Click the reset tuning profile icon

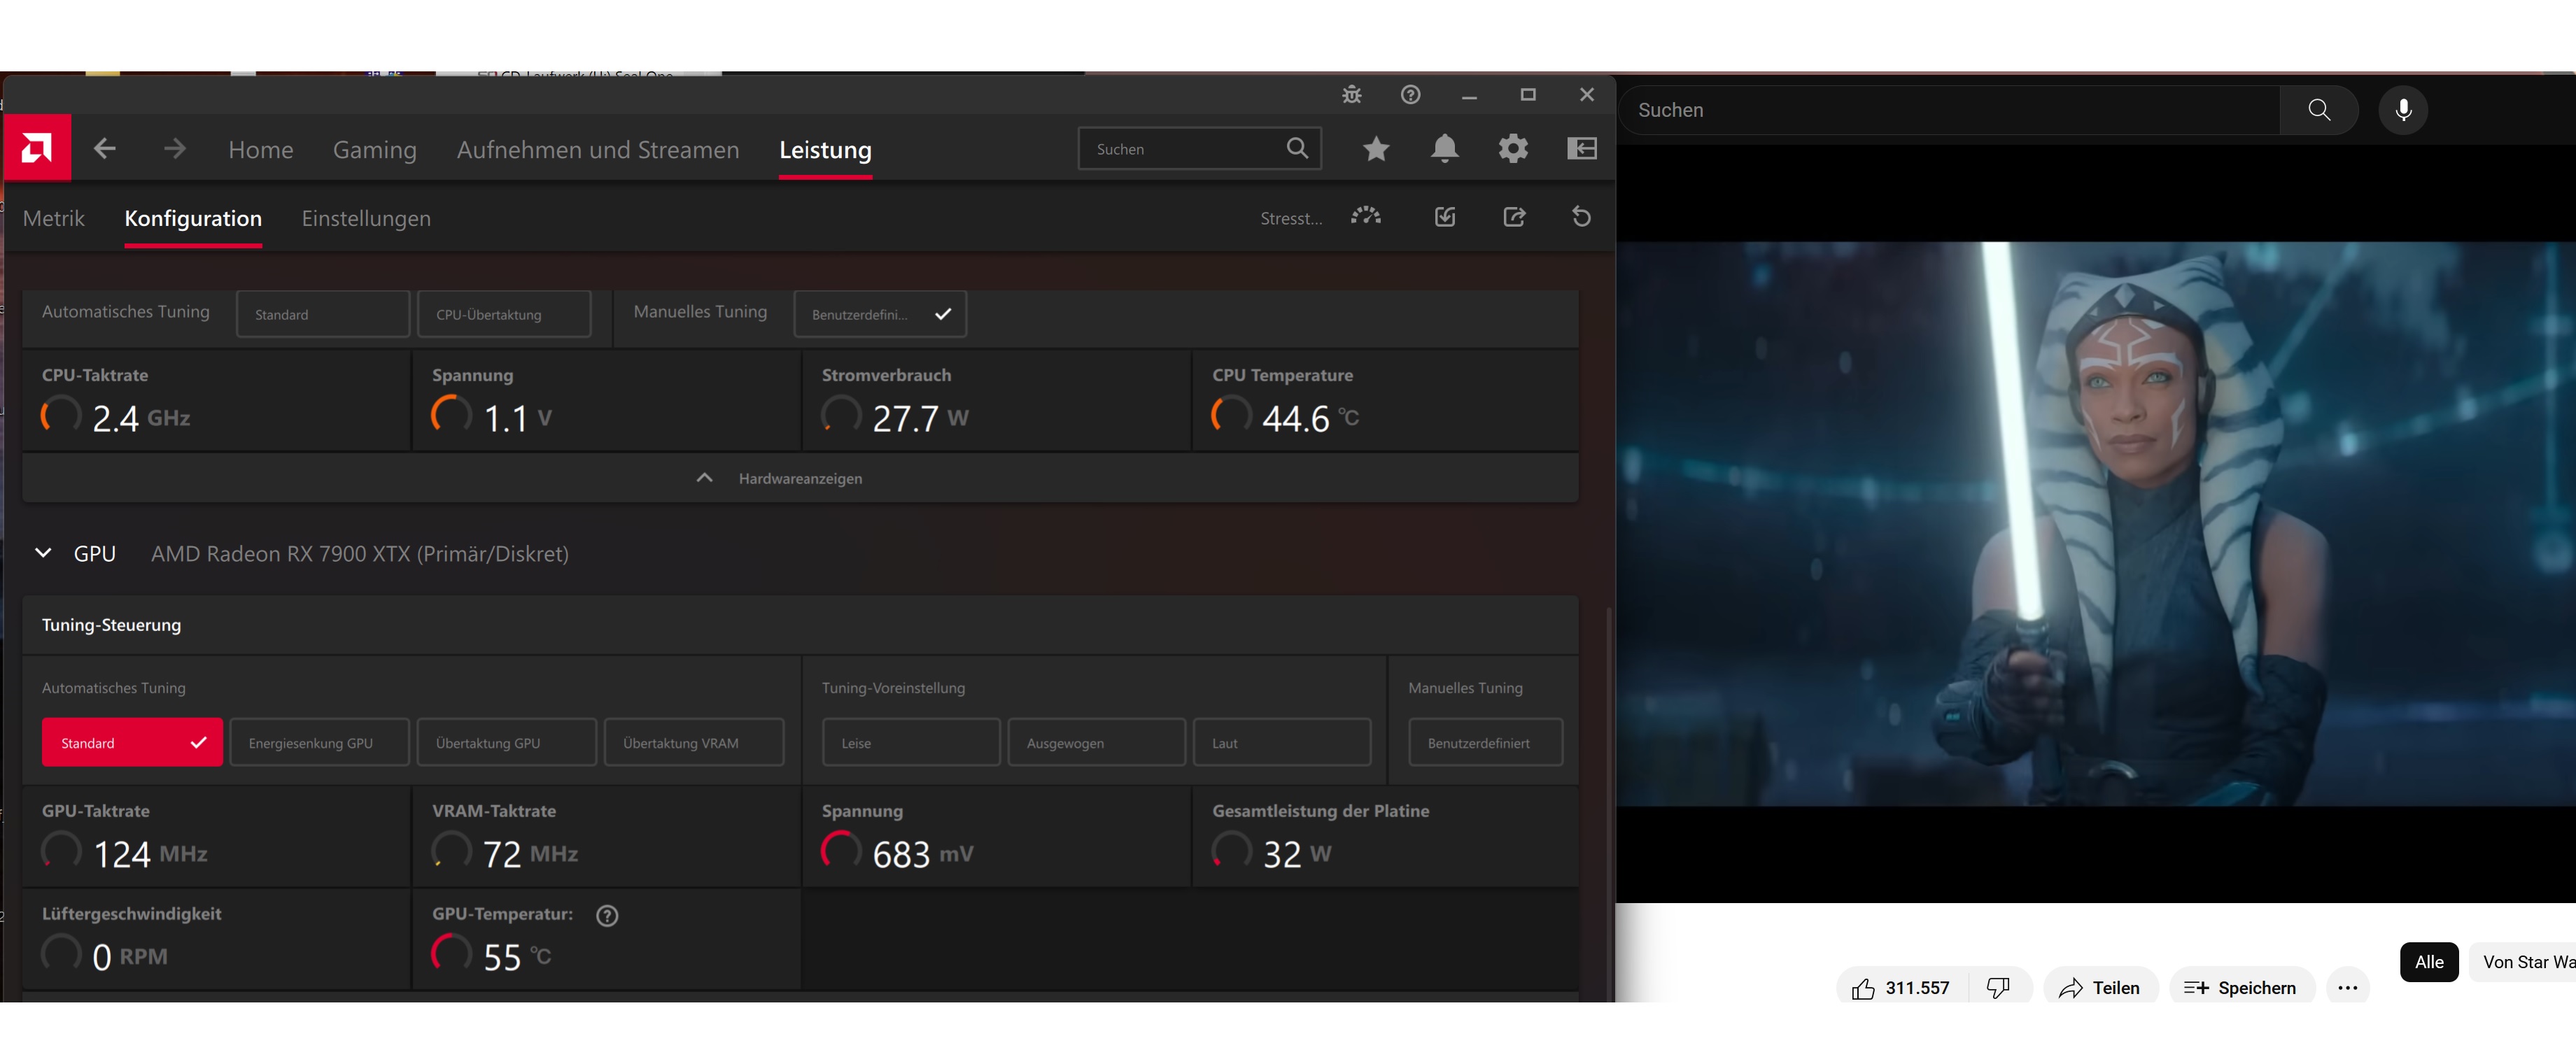[1581, 217]
